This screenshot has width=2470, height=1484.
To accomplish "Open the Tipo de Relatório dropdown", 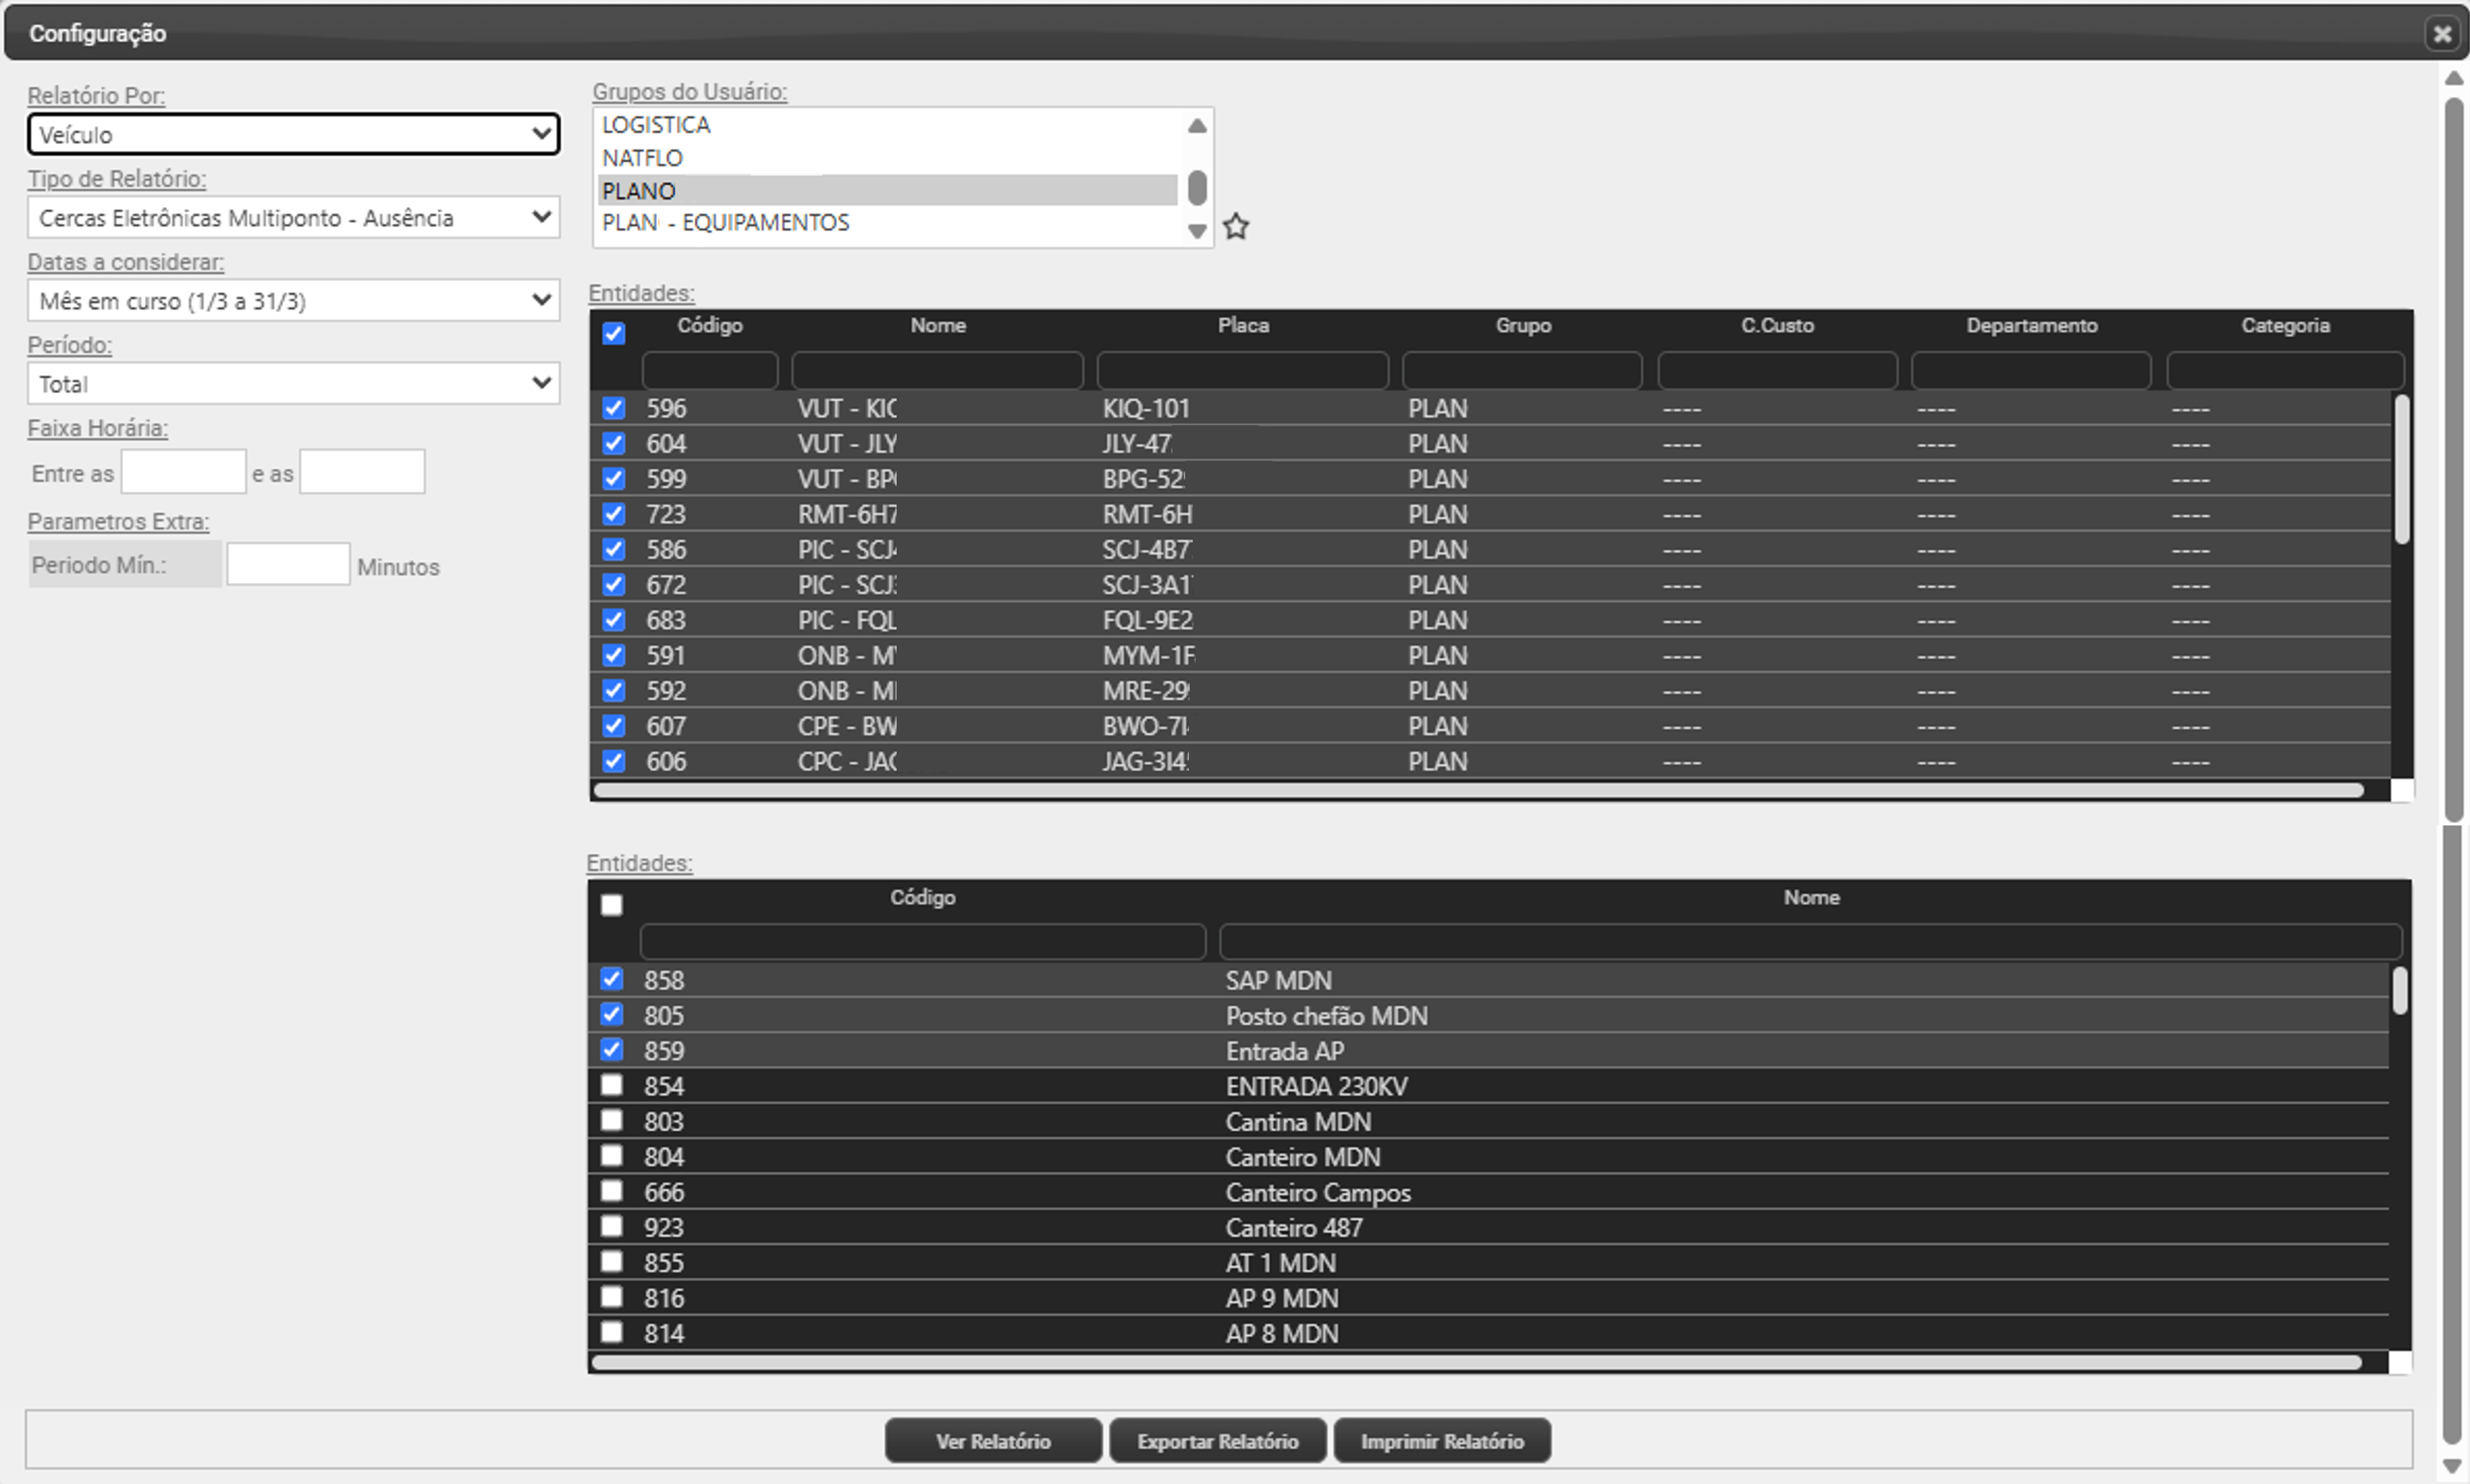I will (x=293, y=217).
